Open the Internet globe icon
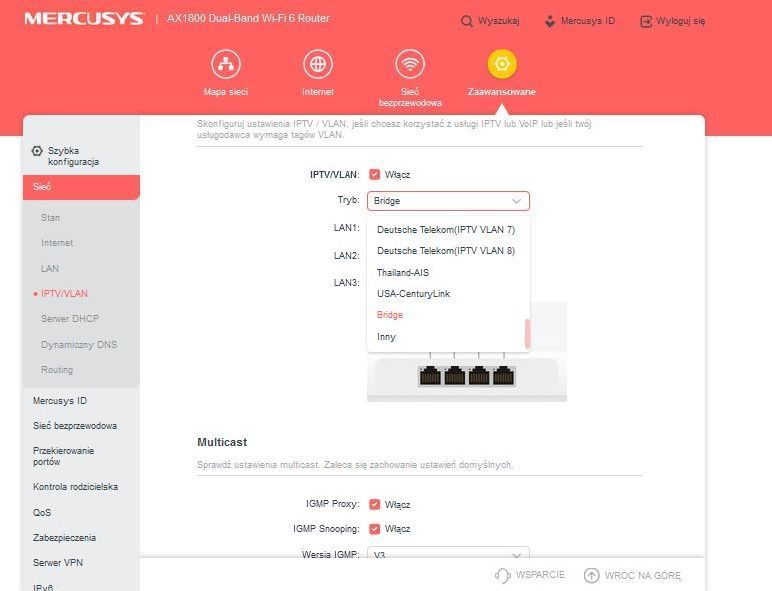Screen dimensions: 772x591 318,64
